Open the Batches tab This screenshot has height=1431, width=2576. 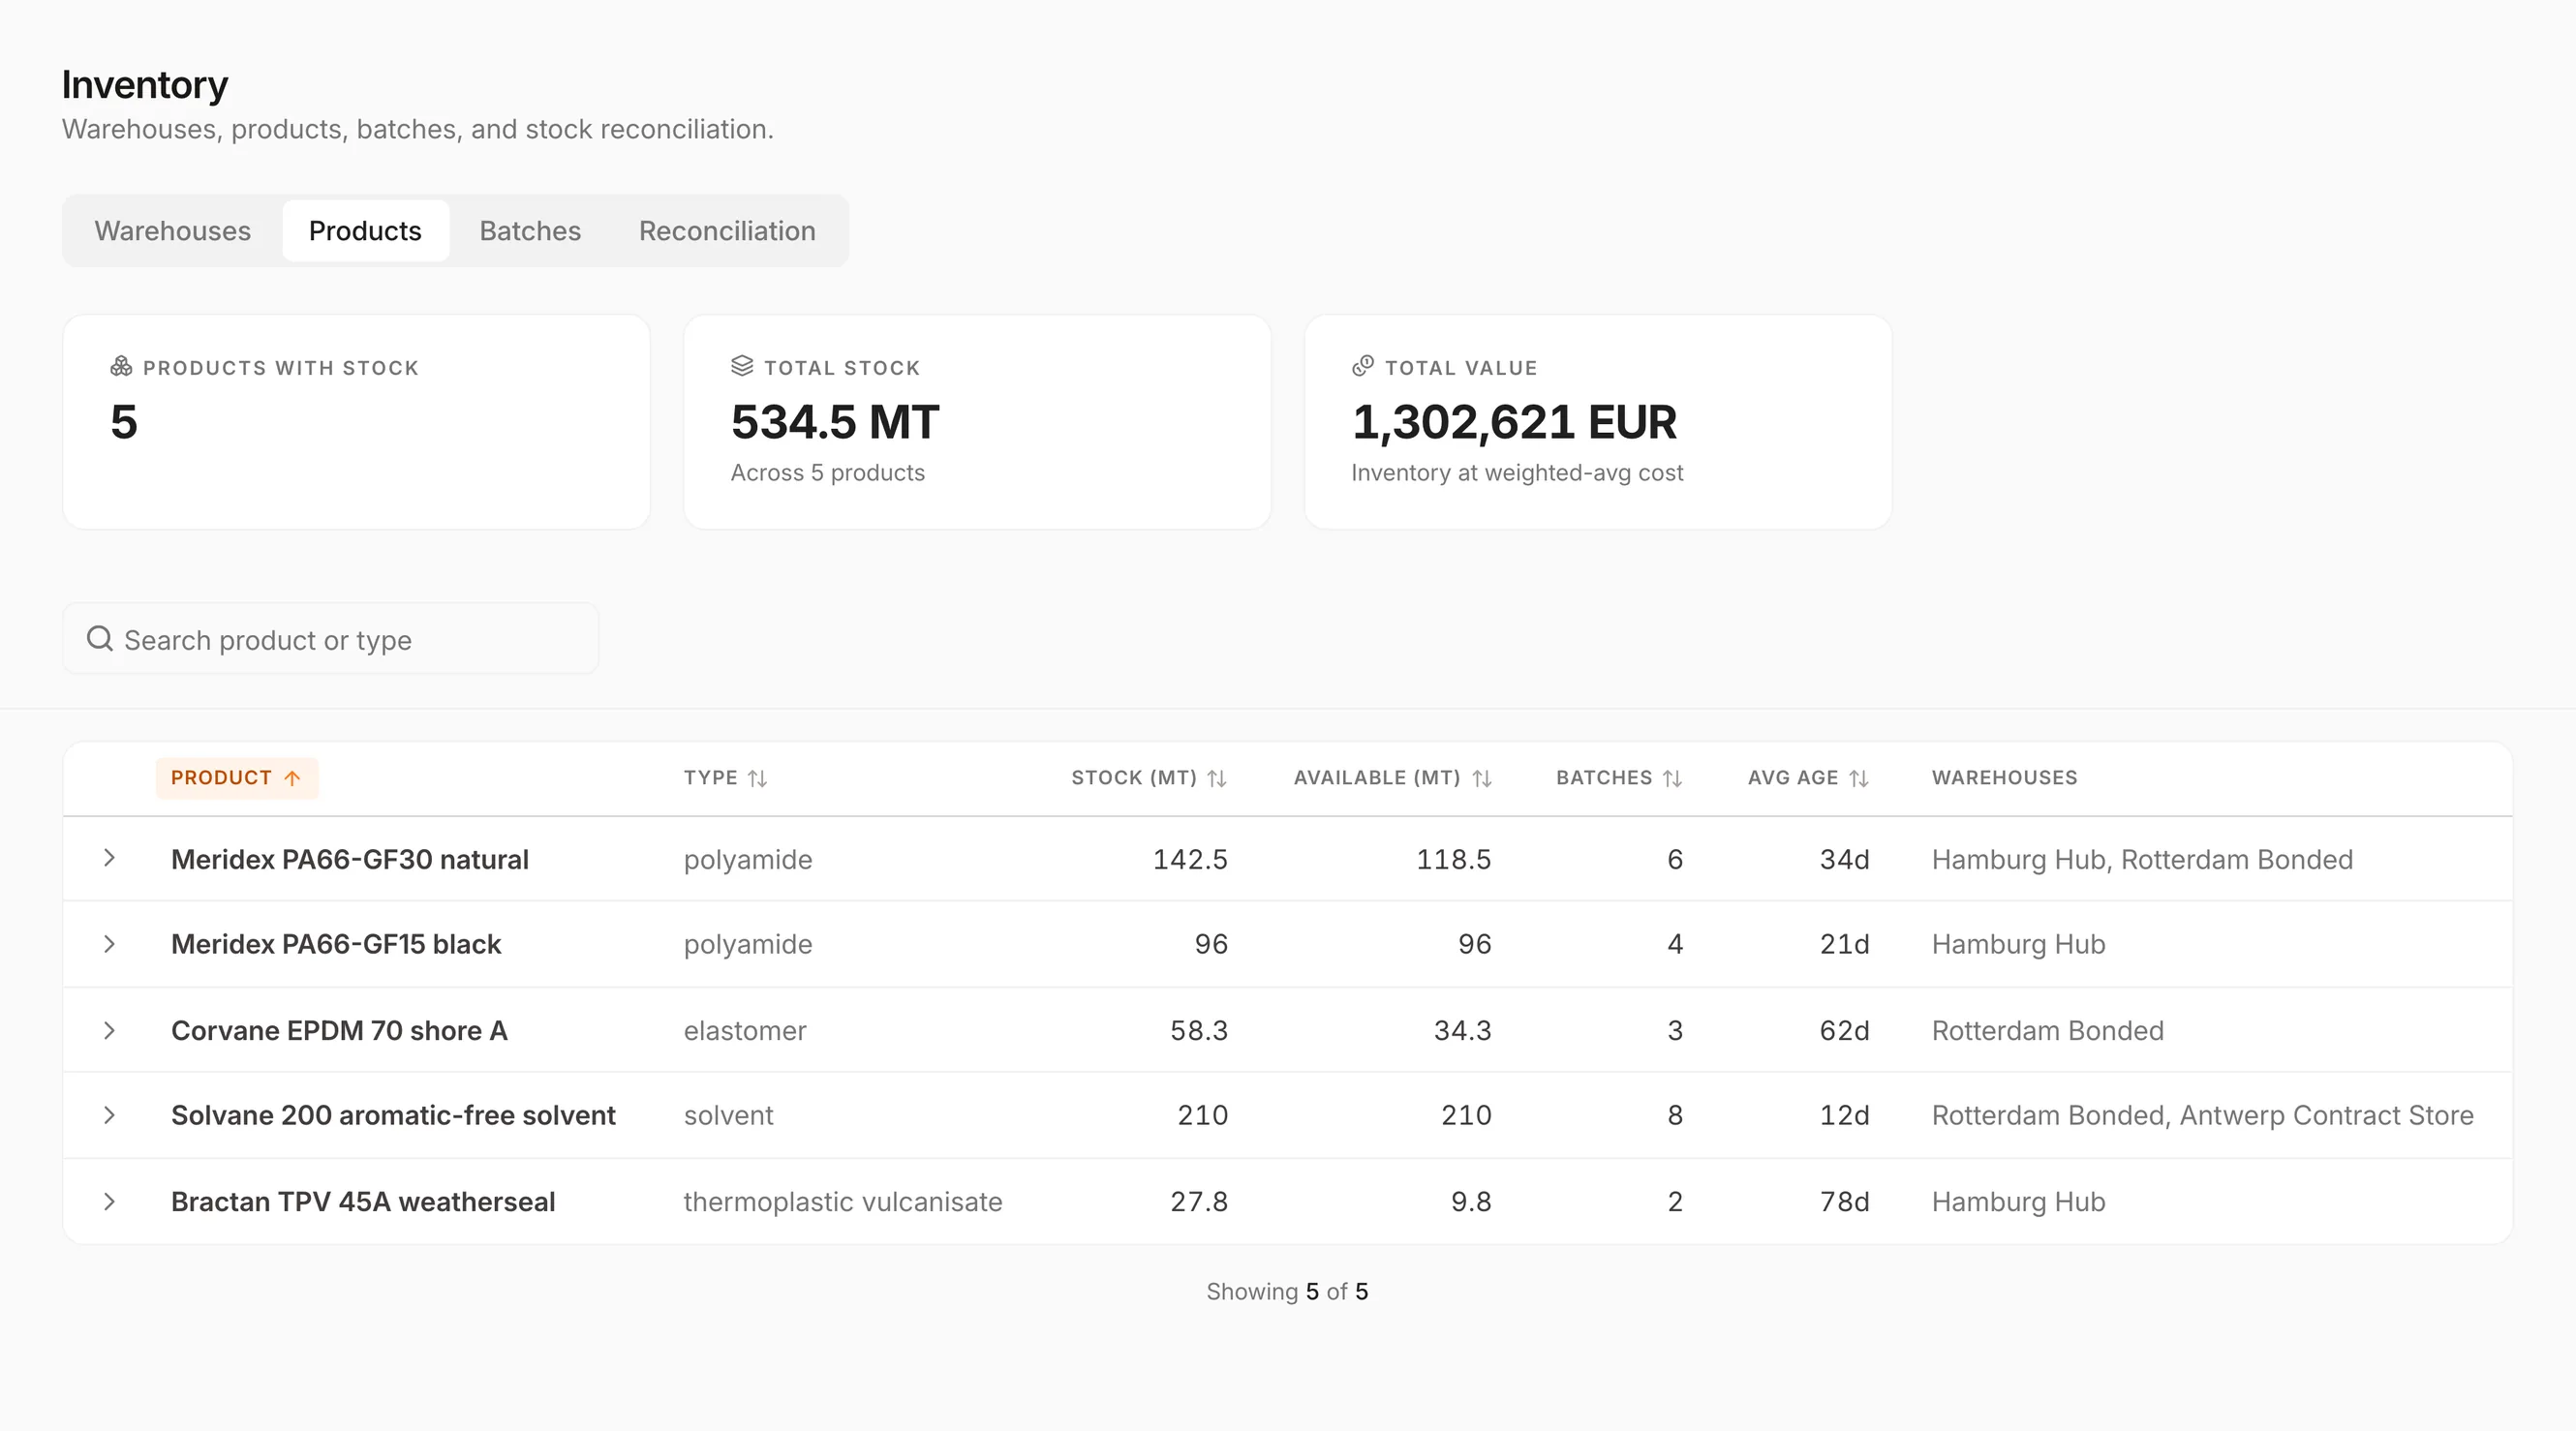[530, 231]
